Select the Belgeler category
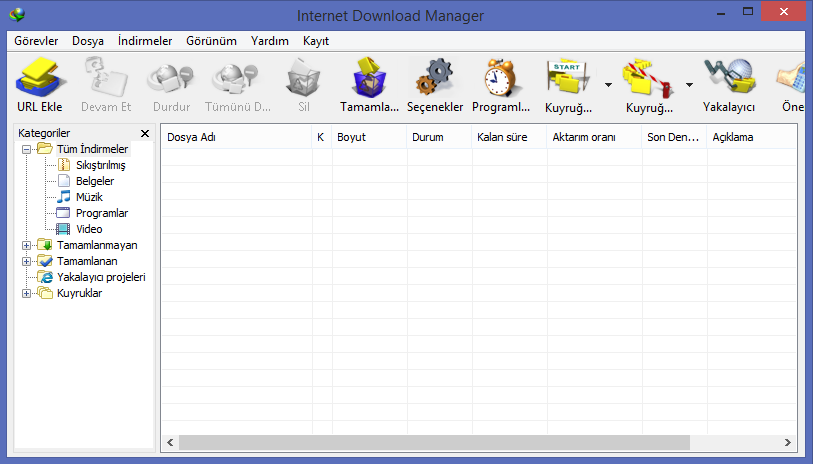813x464 pixels. [x=95, y=181]
